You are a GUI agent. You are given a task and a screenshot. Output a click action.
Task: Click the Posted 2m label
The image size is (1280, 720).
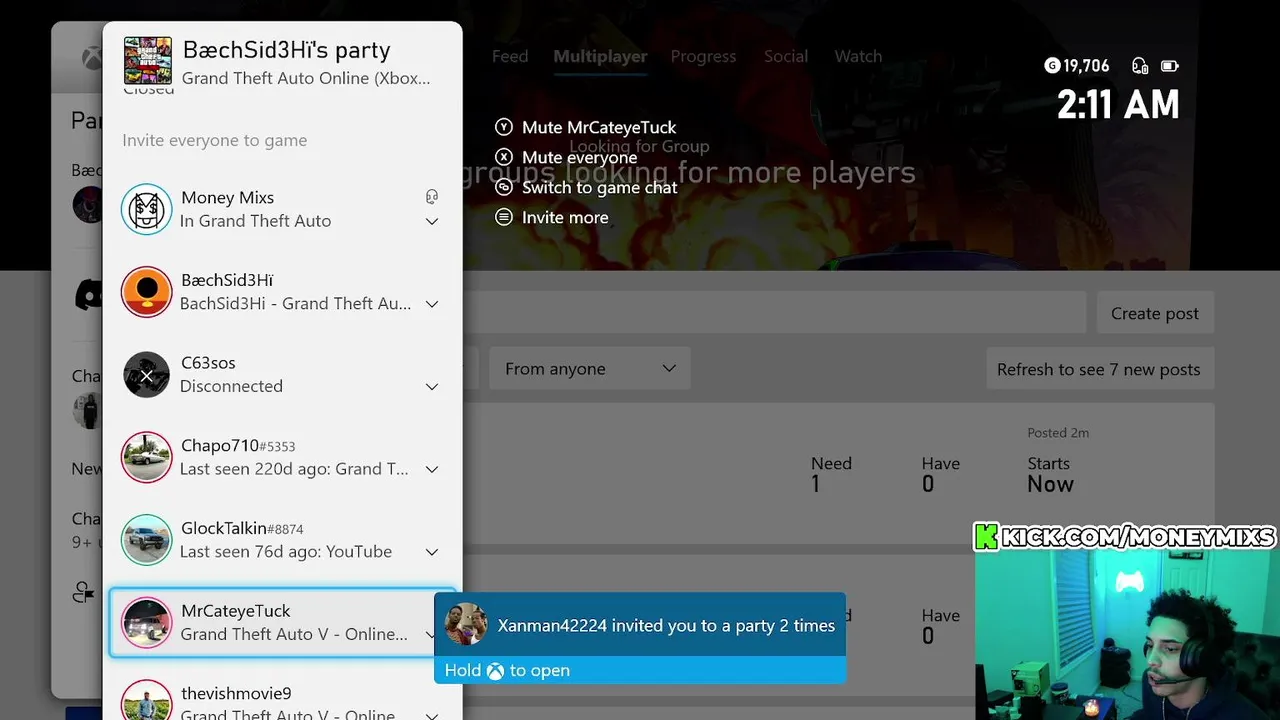tap(1058, 433)
